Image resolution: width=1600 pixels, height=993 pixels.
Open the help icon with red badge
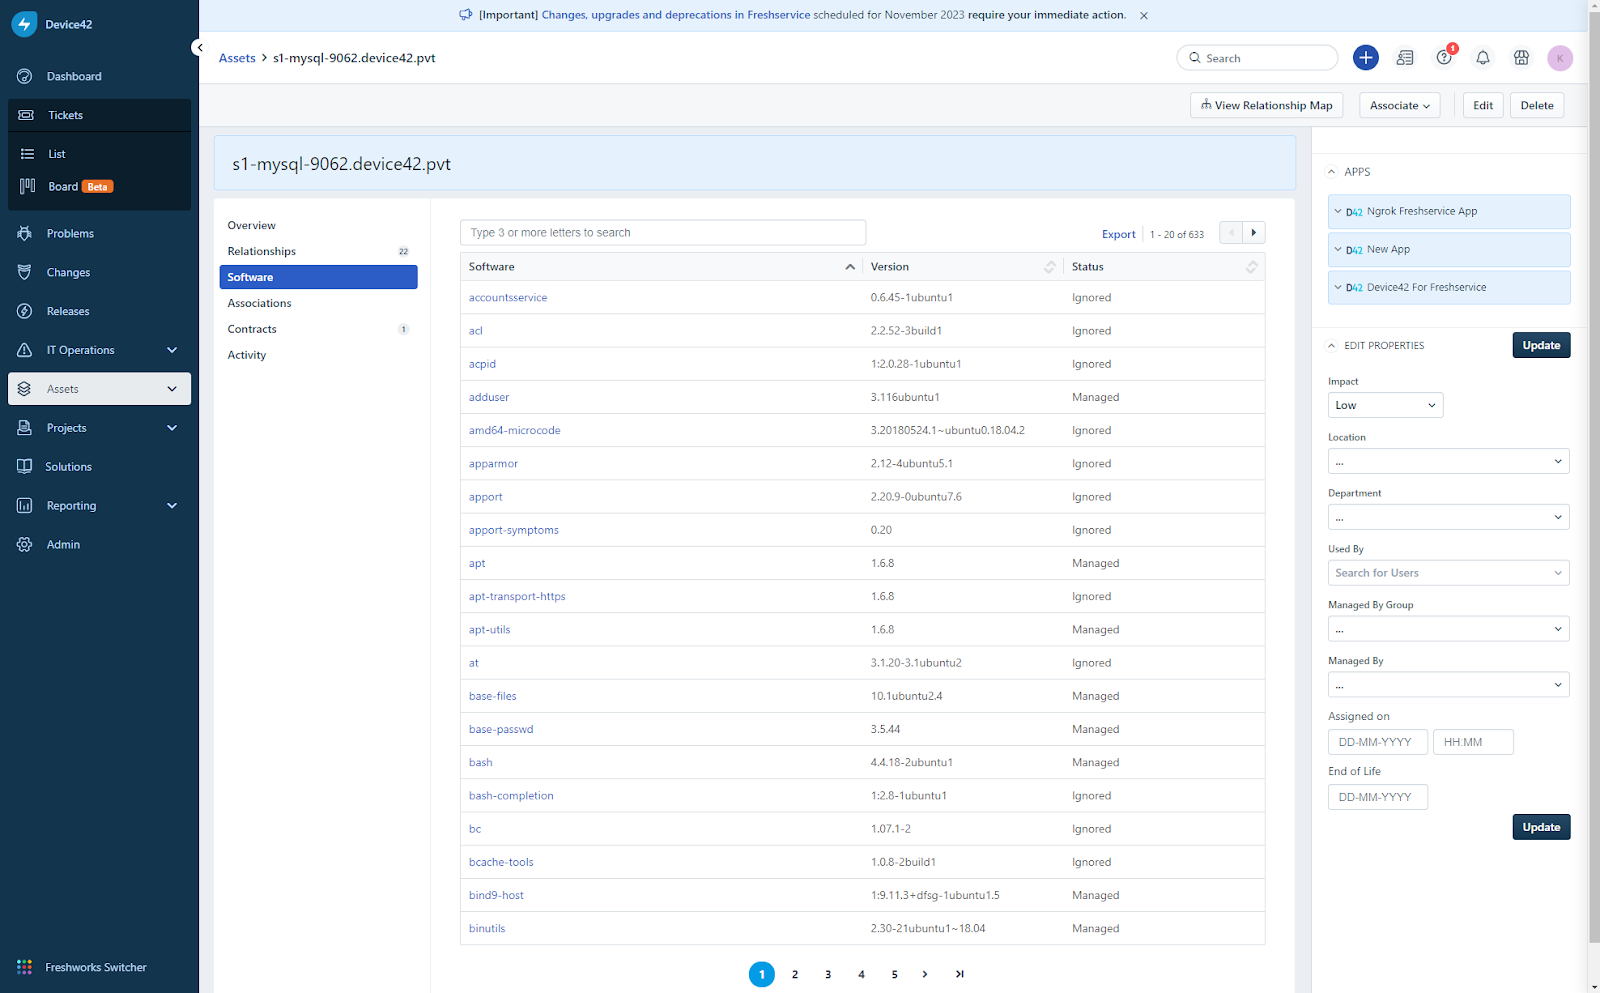[x=1444, y=58]
